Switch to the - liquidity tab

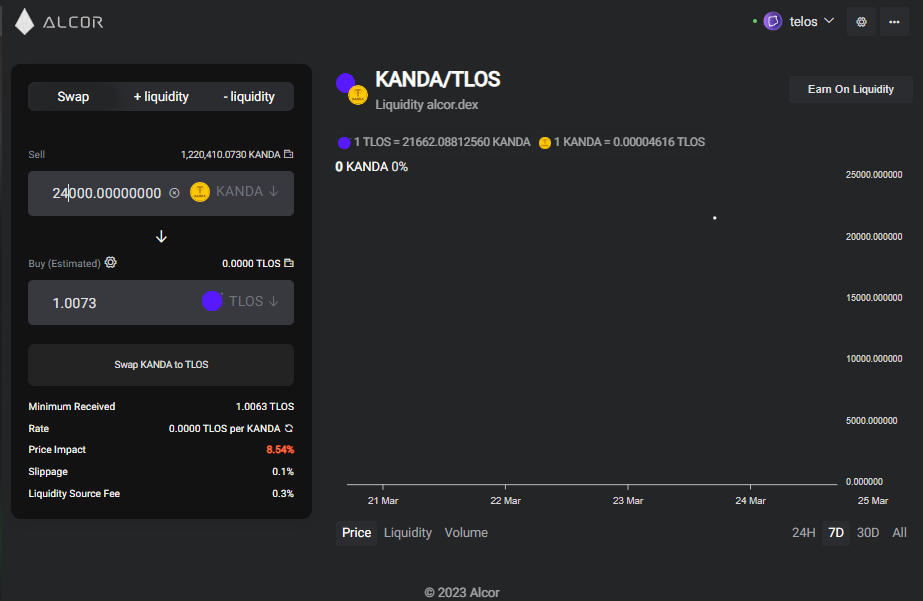click(249, 97)
